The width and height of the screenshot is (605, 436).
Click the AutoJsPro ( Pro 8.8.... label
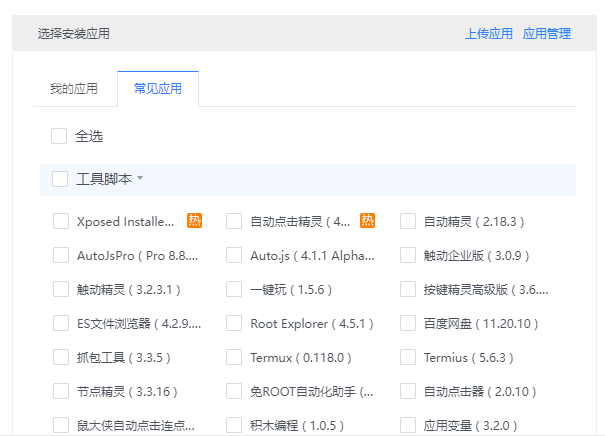pyautogui.click(x=138, y=256)
